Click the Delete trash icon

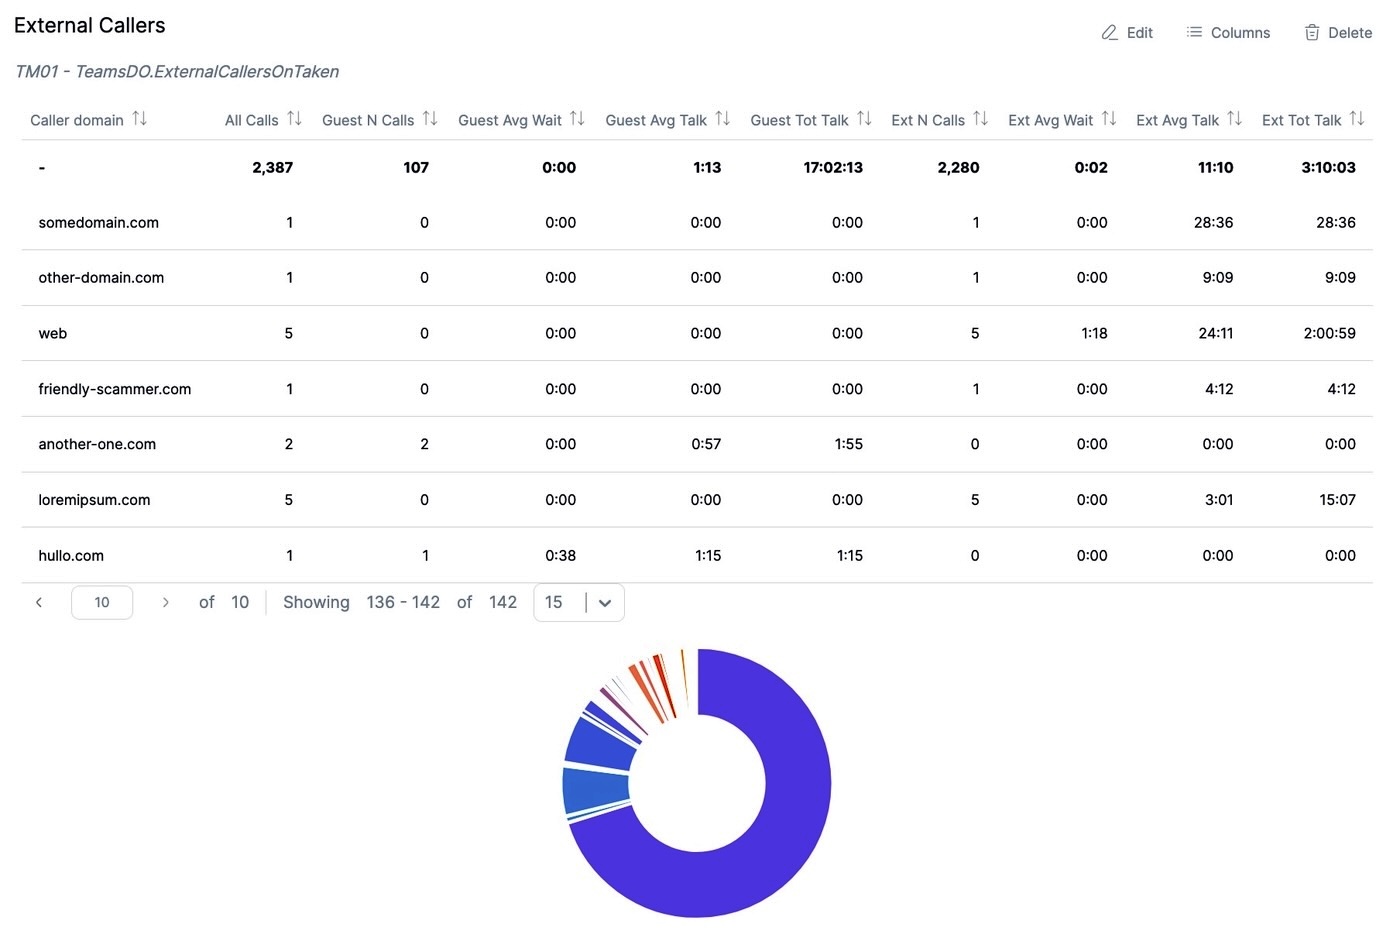(1312, 33)
